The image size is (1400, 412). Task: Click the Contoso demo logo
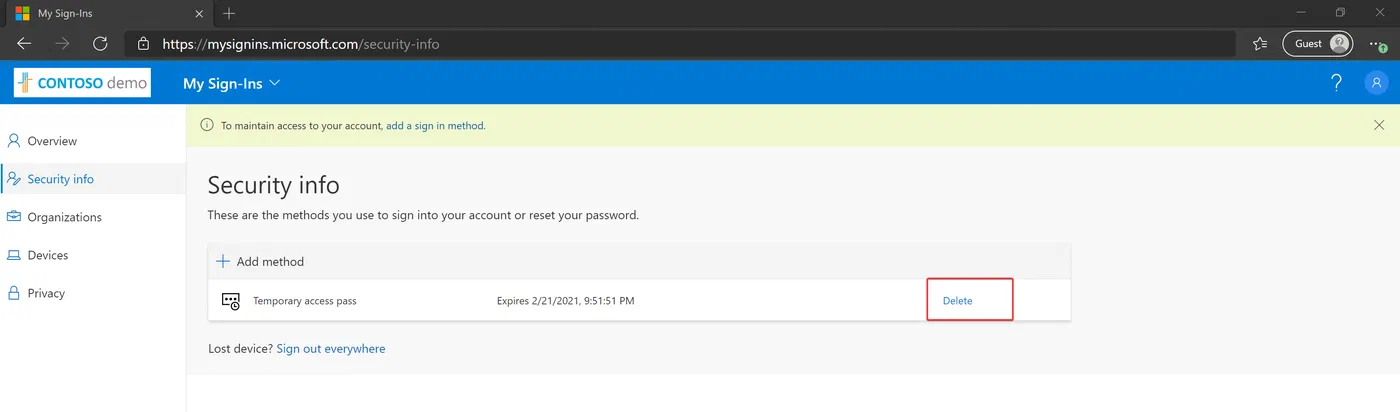pos(82,83)
